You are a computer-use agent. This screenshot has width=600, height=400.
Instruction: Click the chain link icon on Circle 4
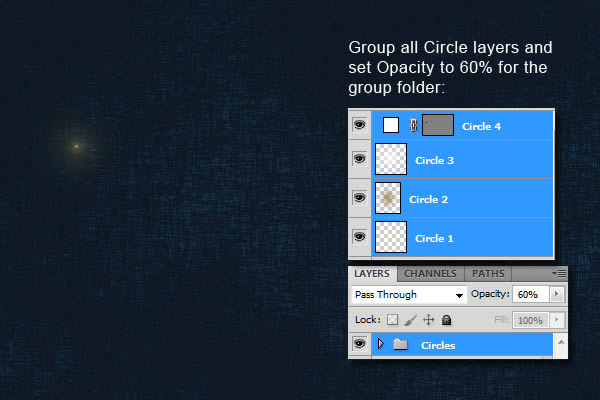coord(412,125)
